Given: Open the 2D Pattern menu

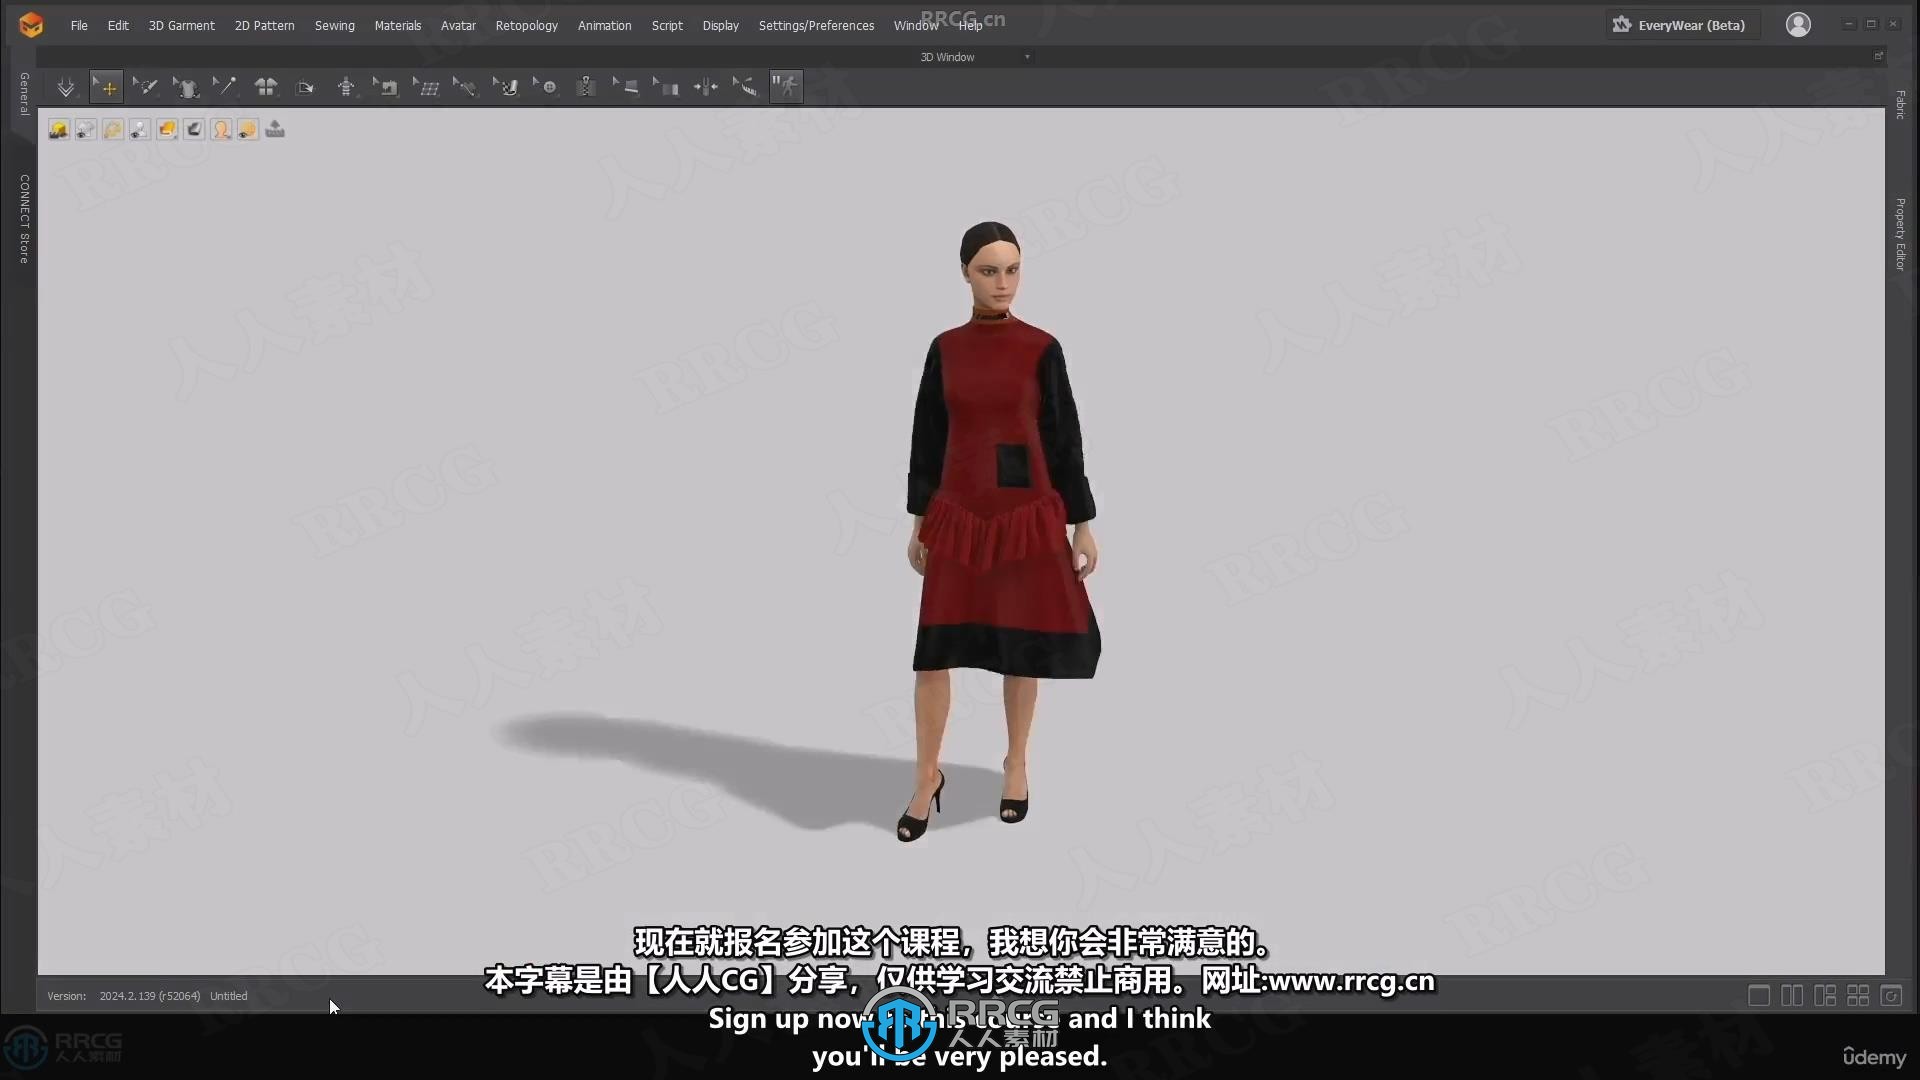Looking at the screenshot, I should (x=264, y=25).
